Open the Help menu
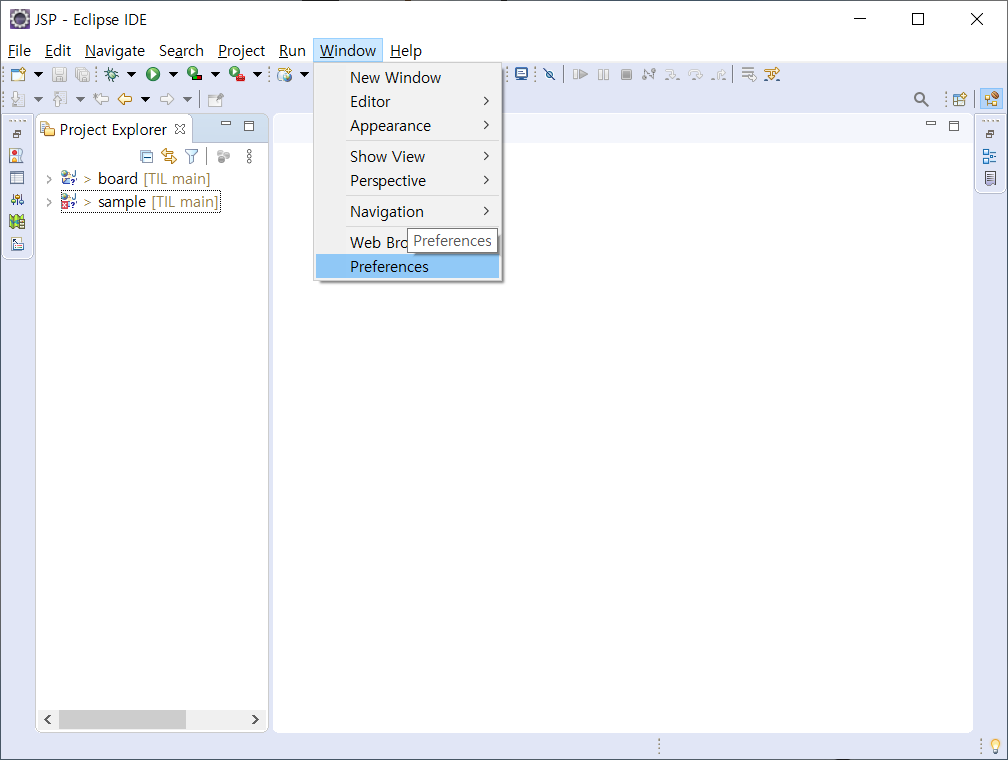The height and width of the screenshot is (760, 1008). 406,51
